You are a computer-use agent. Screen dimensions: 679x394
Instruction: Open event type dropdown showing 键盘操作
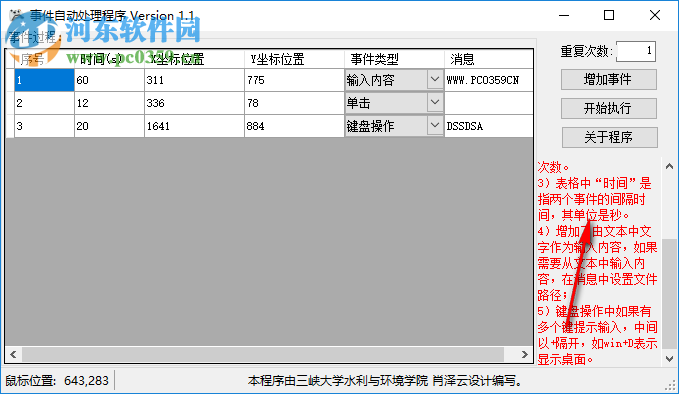[435, 126]
